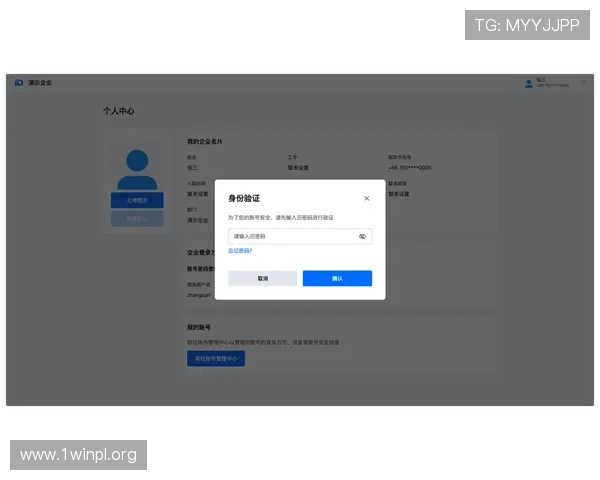Click the 上传照片 button under avatar
600x480 pixels.
[x=137, y=200]
